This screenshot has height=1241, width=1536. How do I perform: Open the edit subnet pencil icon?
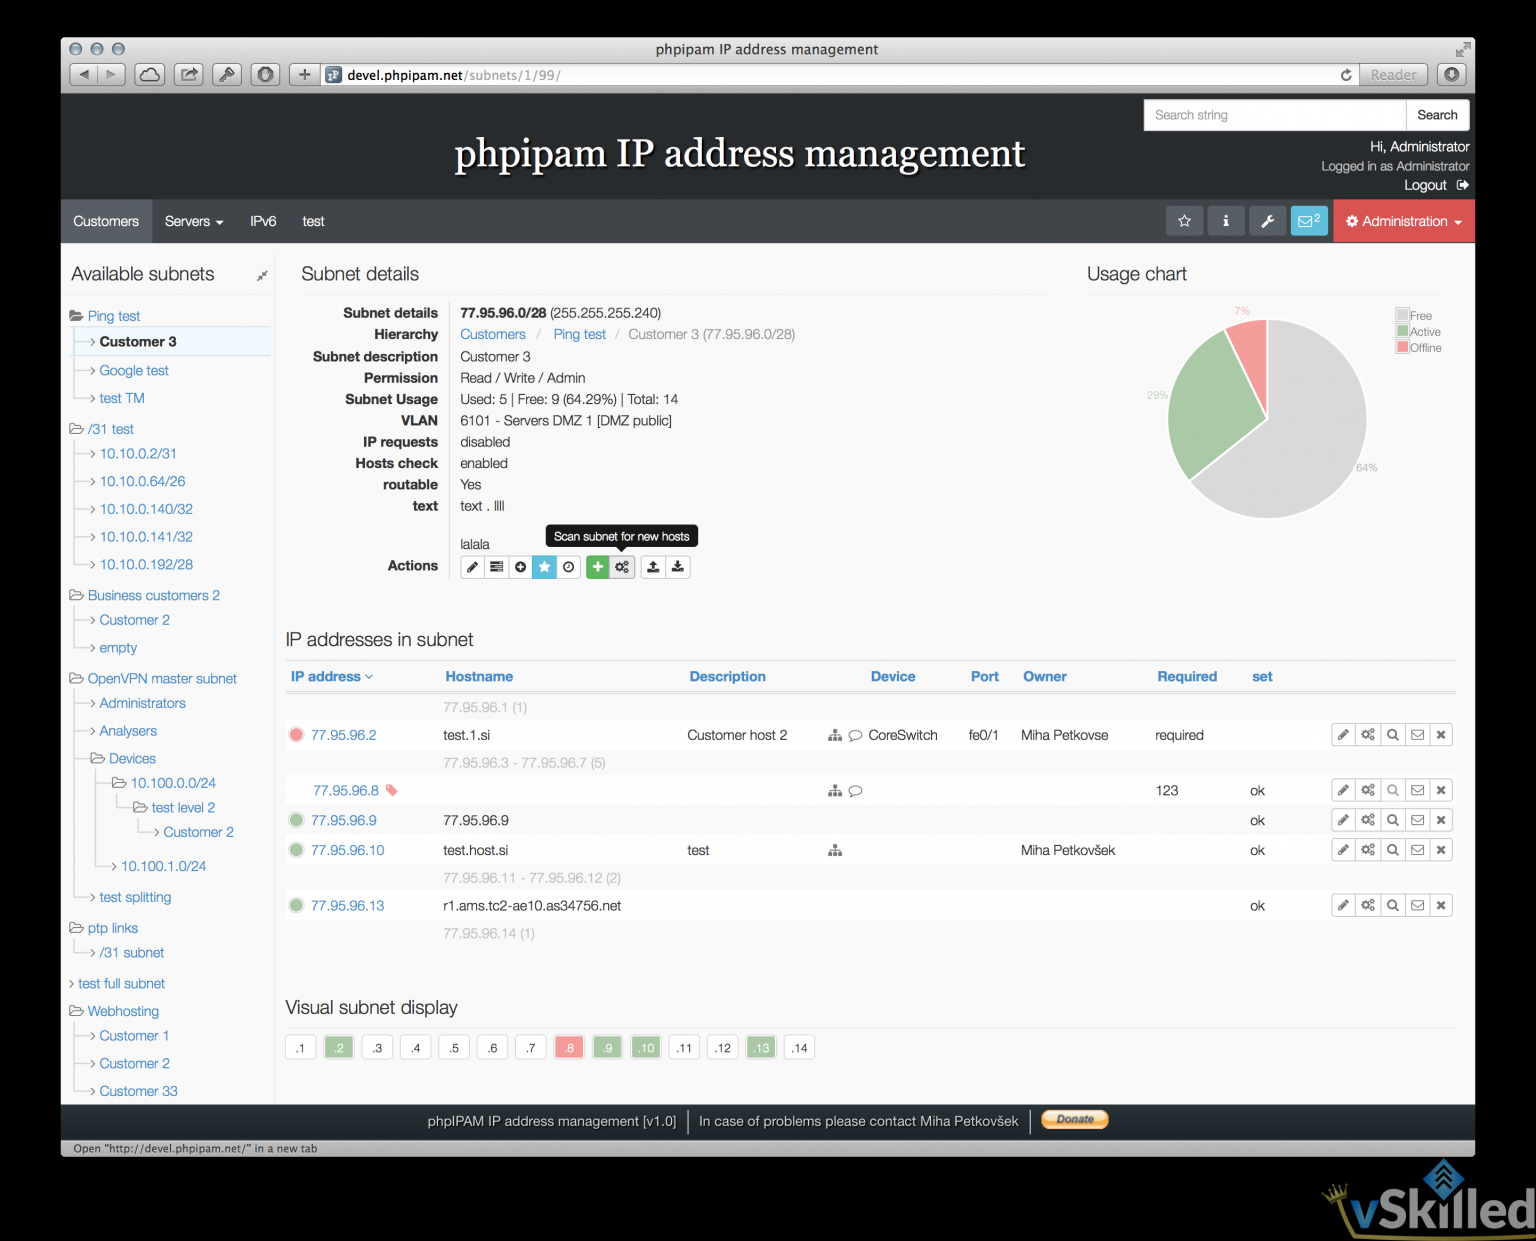coord(472,566)
